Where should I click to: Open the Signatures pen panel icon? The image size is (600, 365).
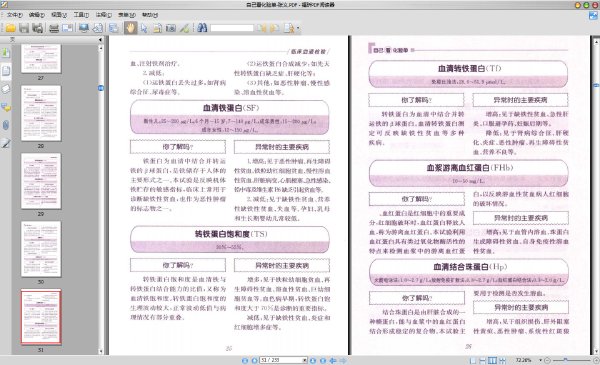click(x=6, y=143)
